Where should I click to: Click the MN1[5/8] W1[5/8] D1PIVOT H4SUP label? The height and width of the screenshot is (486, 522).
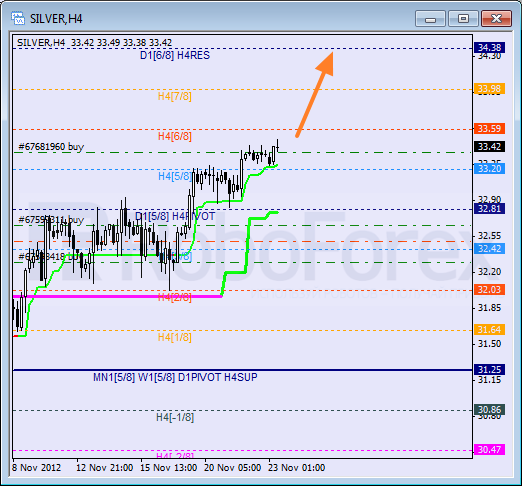point(175,377)
